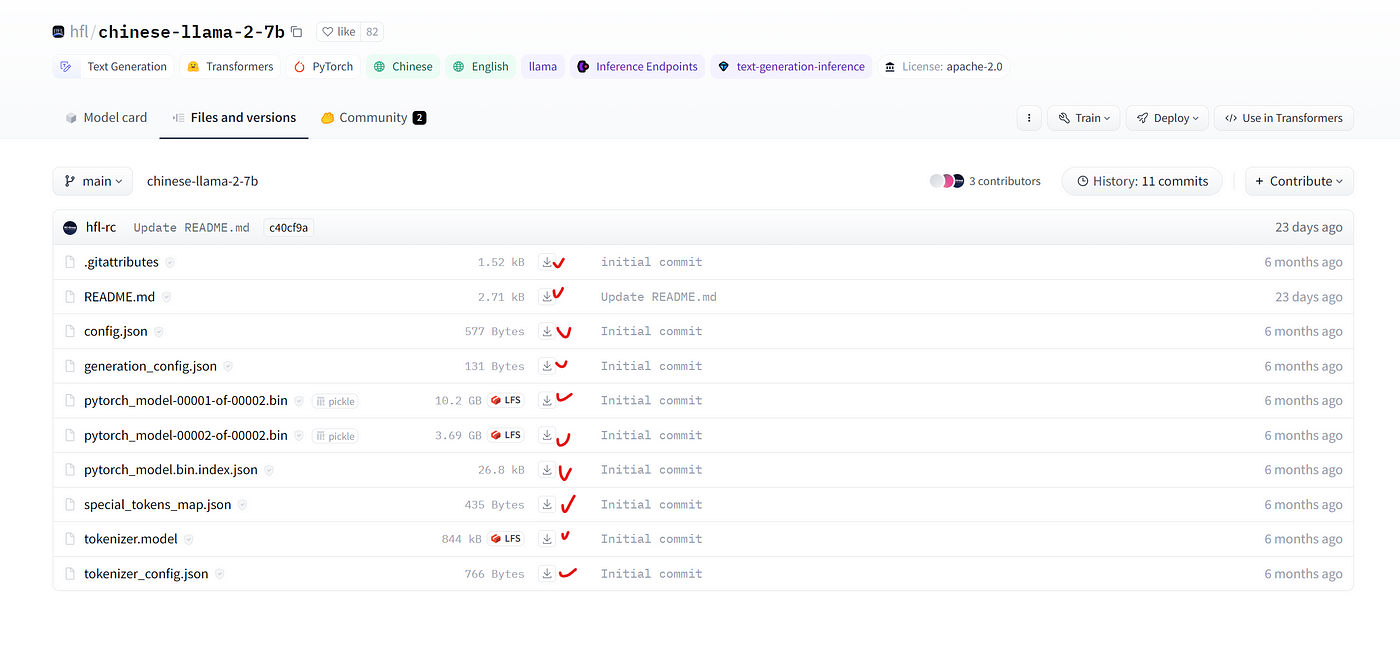This screenshot has height=662, width=1400.
Task: Open the three-dot more options menu
Action: click(x=1029, y=118)
